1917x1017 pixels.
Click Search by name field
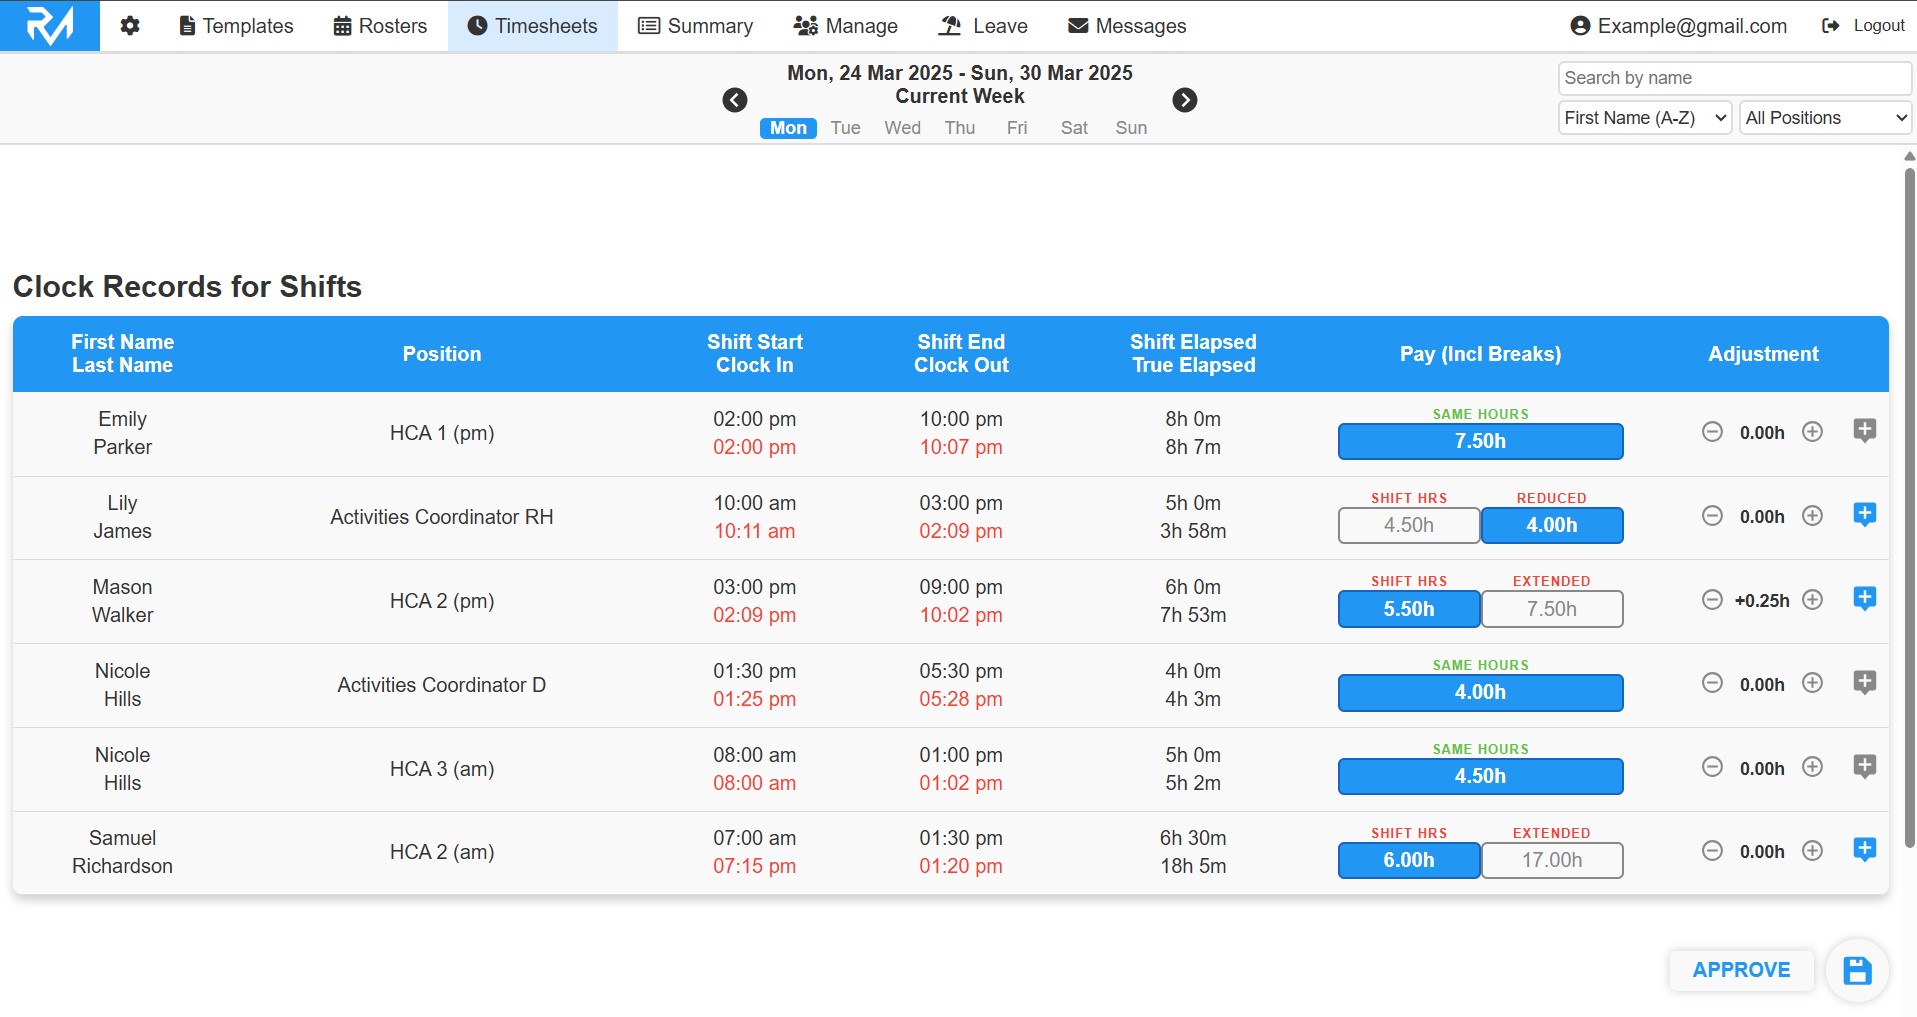1735,78
